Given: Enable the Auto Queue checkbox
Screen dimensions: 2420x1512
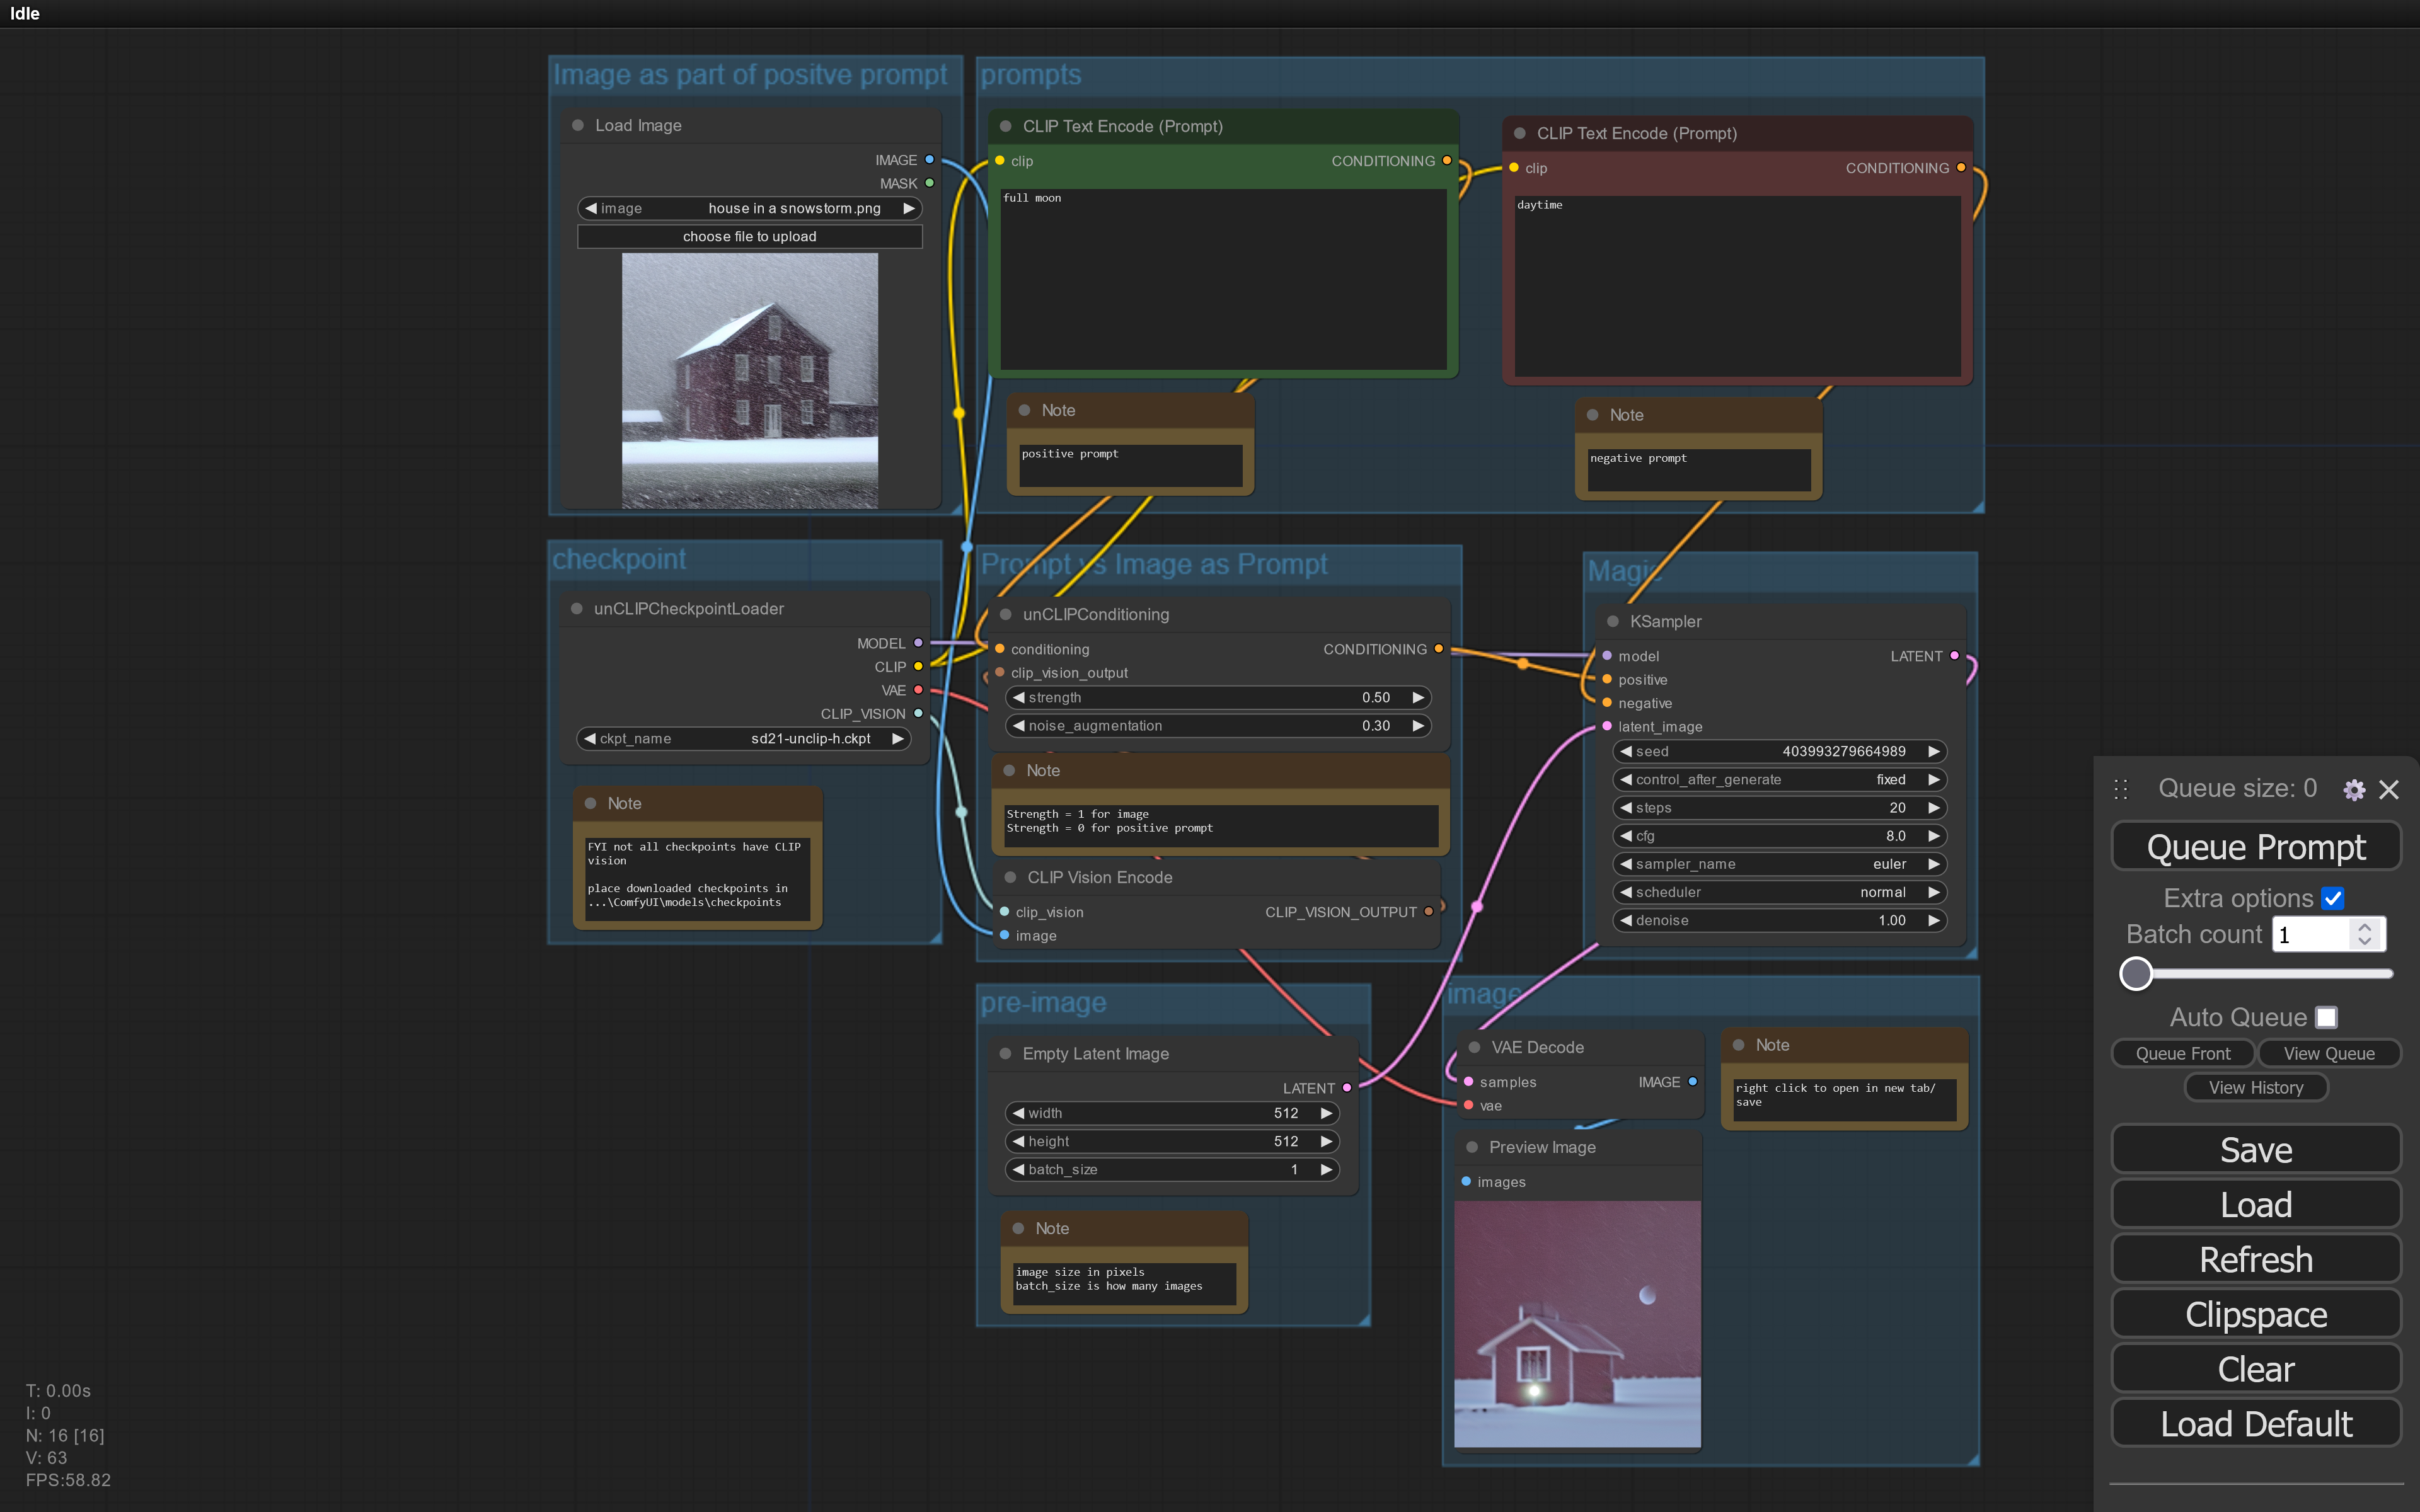Looking at the screenshot, I should [2326, 1017].
